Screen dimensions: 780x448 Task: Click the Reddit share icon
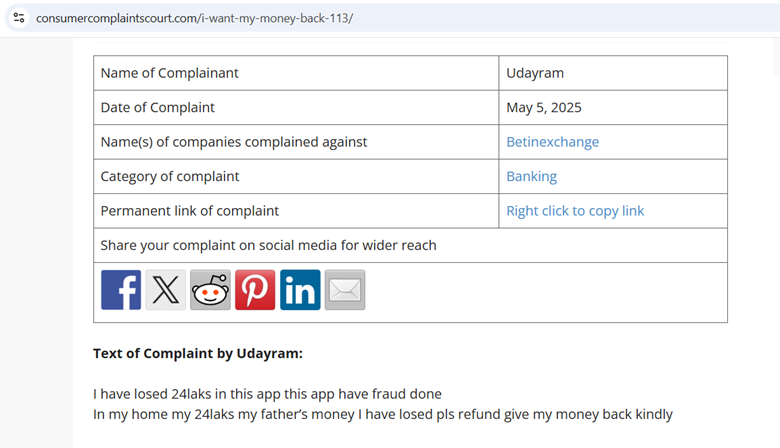coord(210,290)
